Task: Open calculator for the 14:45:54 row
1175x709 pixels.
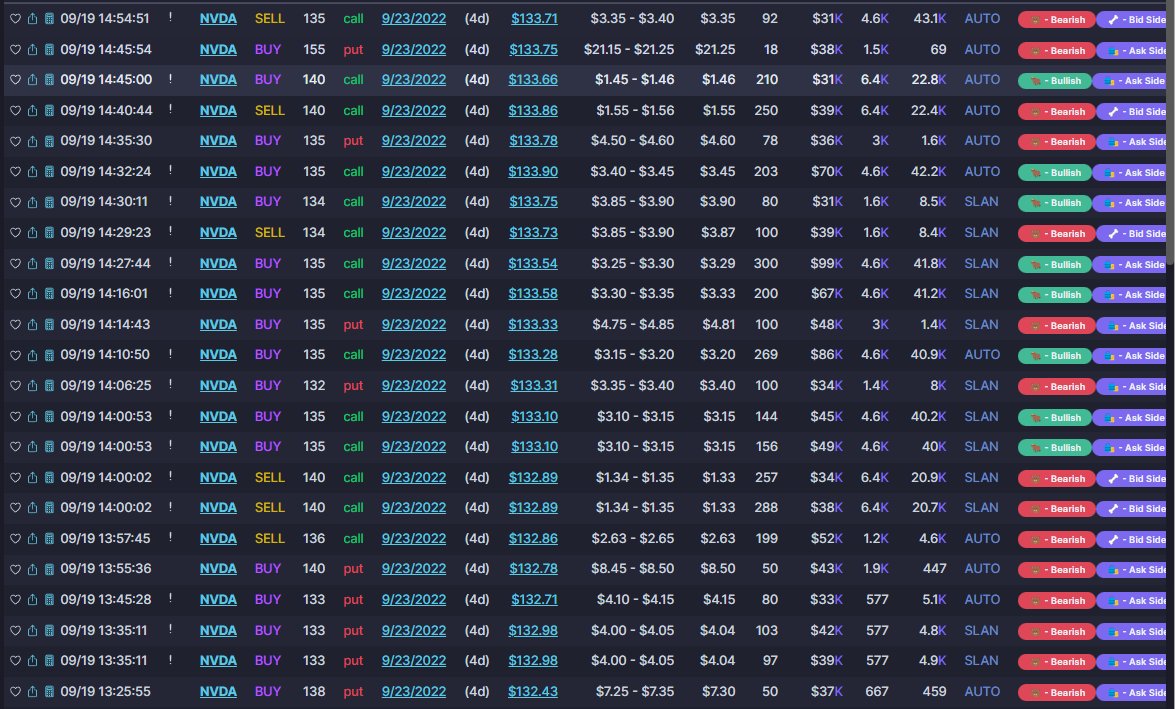Action: (49, 49)
